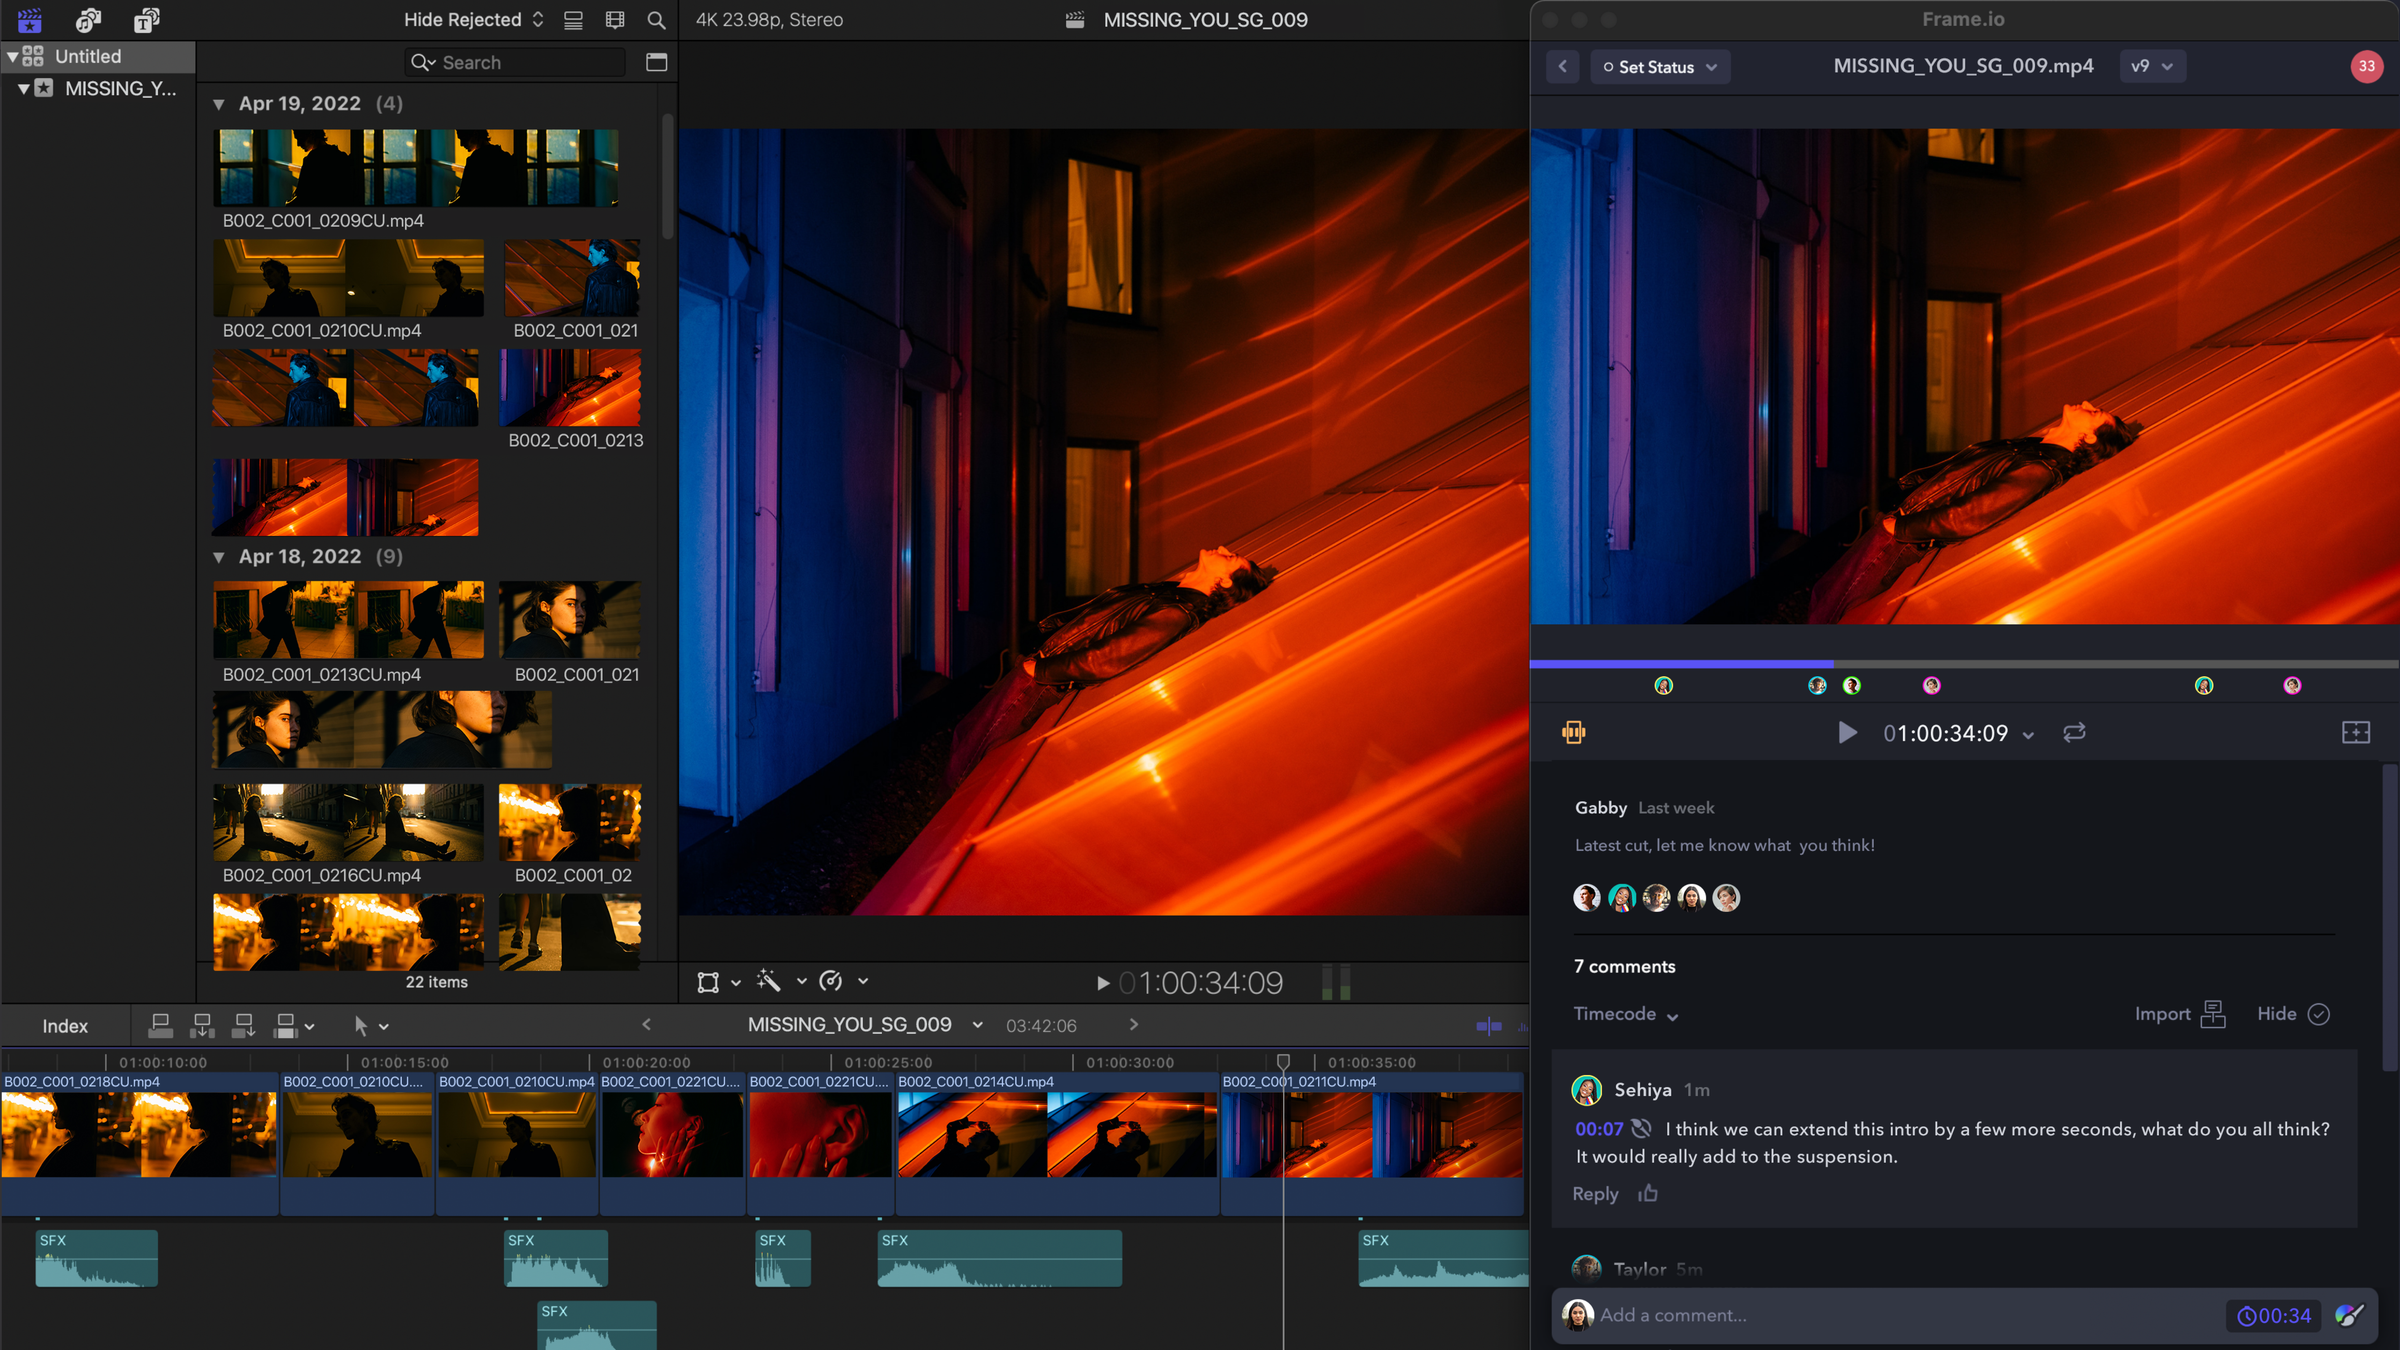Open the Photos and Audio sidebar icon
The width and height of the screenshot is (2400, 1350).
[88, 20]
